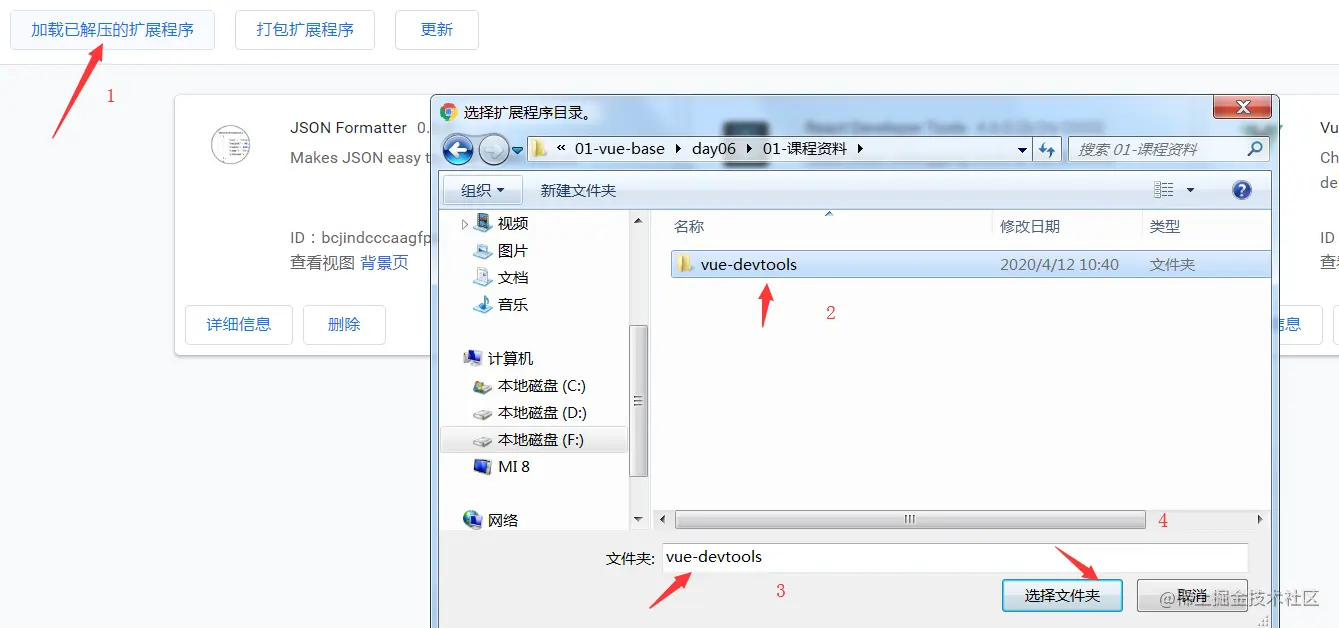Select 文档 (Documents) in navigation pane
Viewport: 1339px width, 628px height.
coord(513,277)
